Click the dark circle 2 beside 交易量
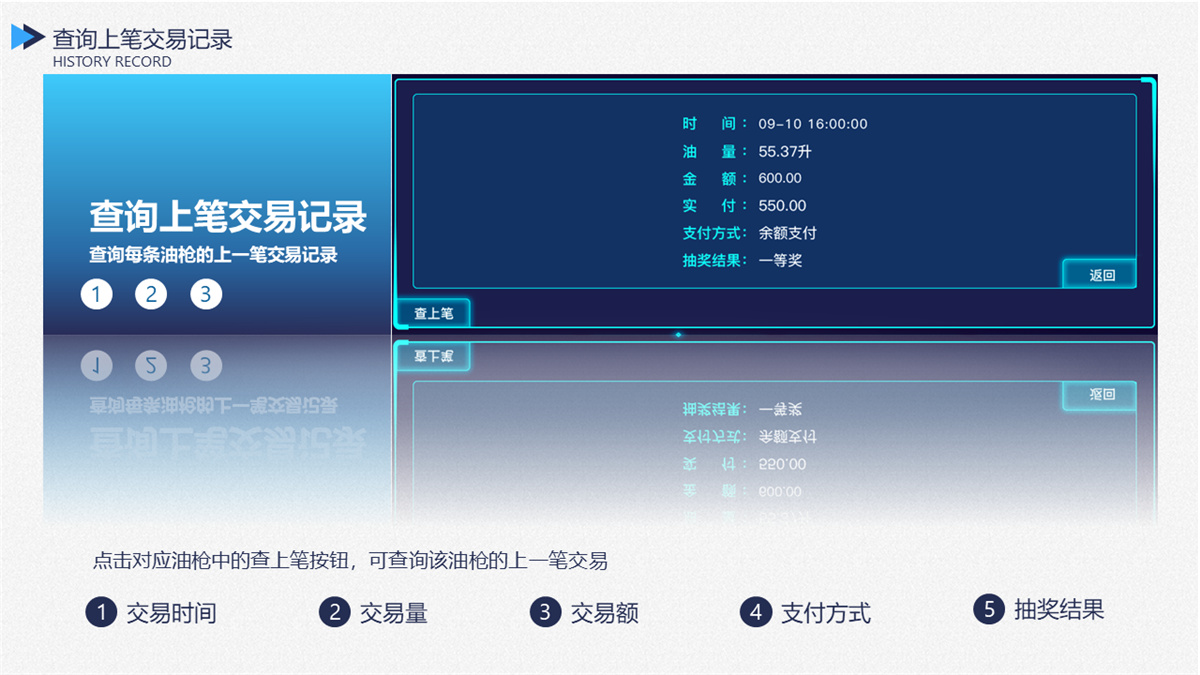Screen dimensions: 1200x675 [335, 612]
